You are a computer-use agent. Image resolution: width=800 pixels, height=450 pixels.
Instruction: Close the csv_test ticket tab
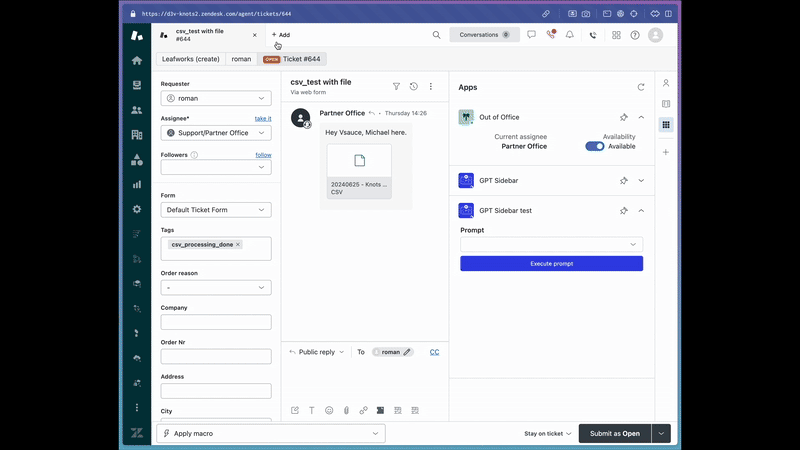[x=255, y=35]
